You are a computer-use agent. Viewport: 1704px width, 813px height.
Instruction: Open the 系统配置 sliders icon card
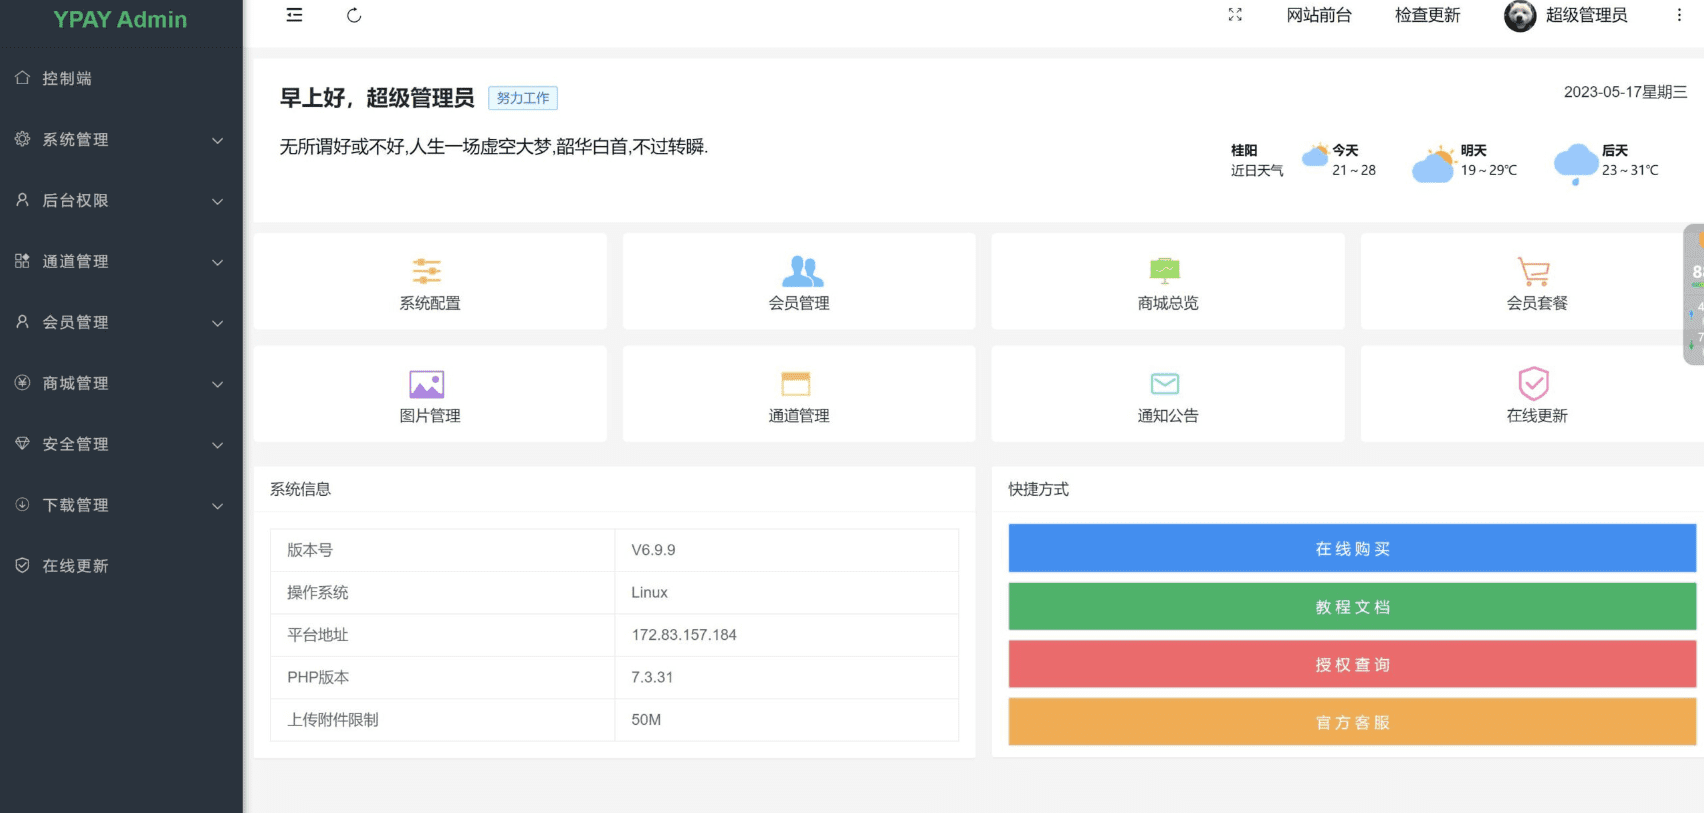(428, 271)
